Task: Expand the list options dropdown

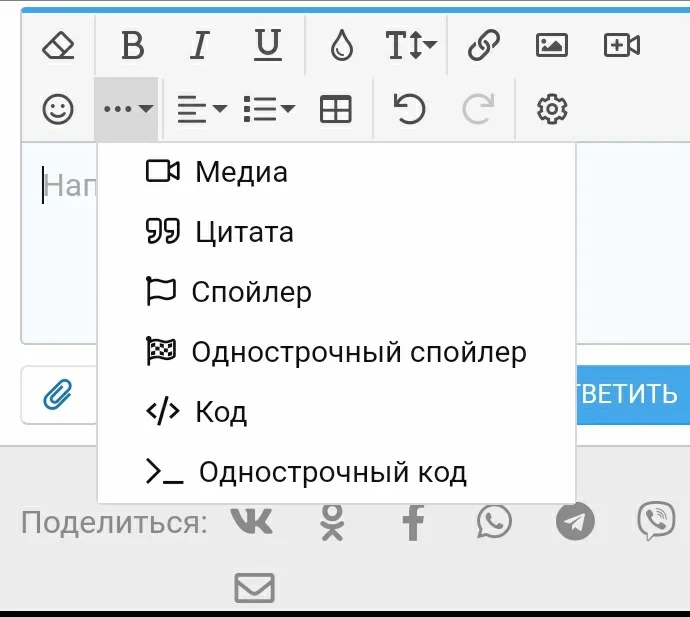Action: tap(269, 109)
